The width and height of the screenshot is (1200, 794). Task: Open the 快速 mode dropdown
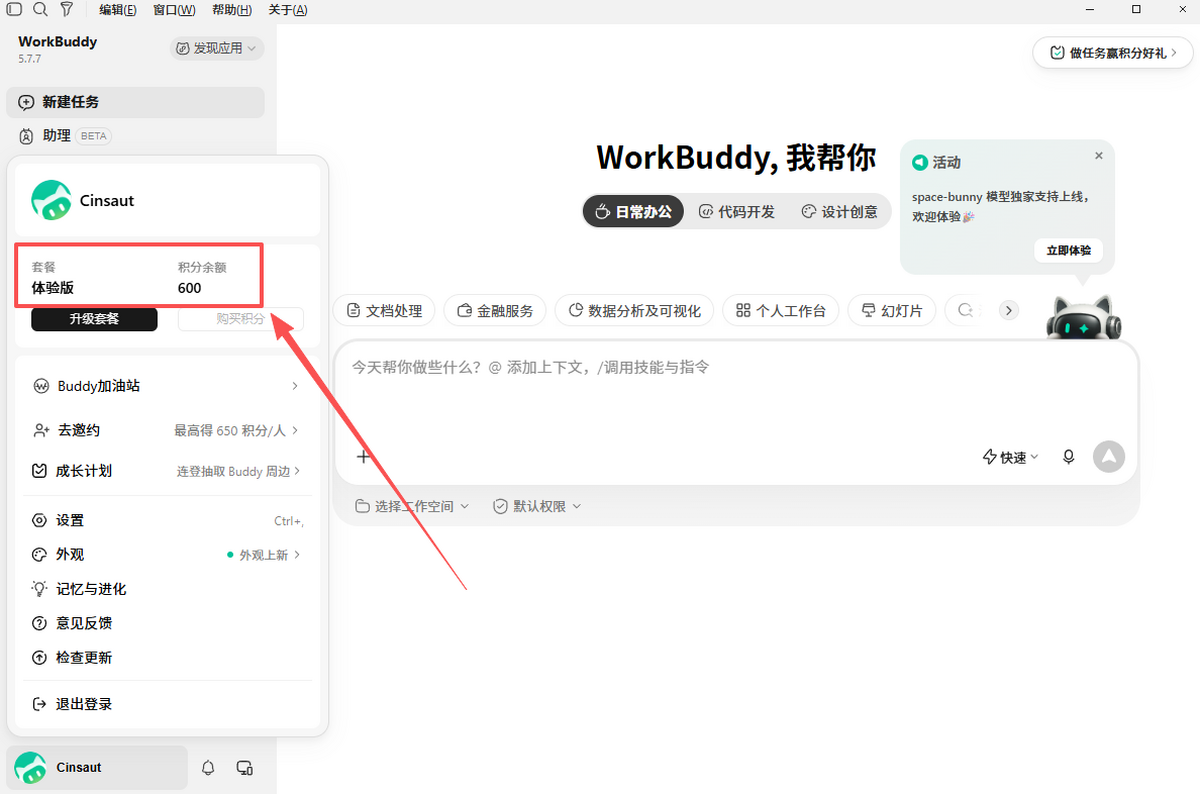point(1011,457)
